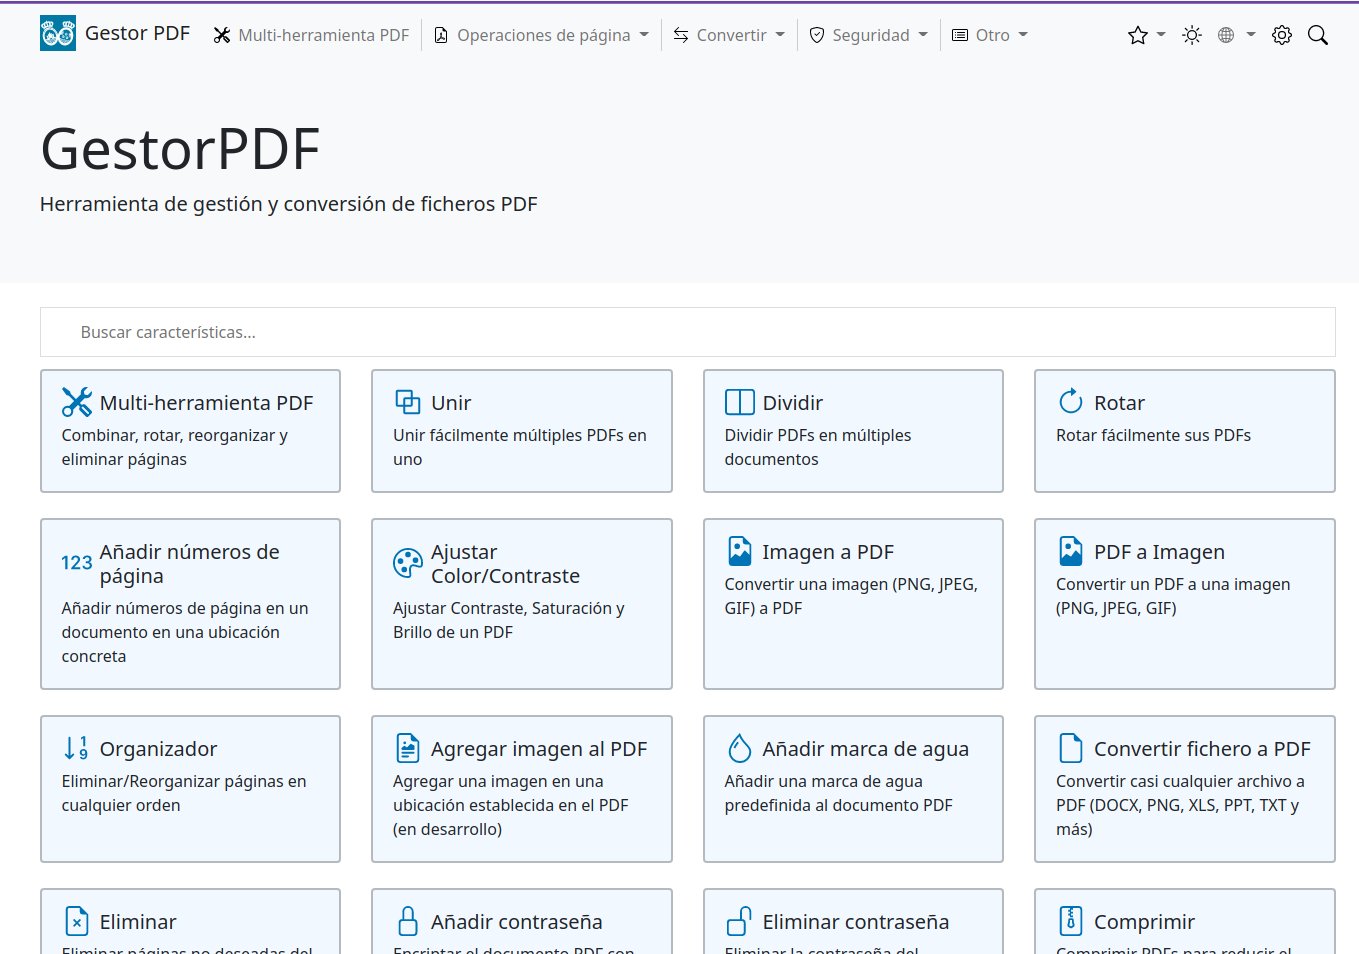This screenshot has height=954, width=1359.
Task: Toggle dark mode with the sun icon
Action: (1191, 35)
